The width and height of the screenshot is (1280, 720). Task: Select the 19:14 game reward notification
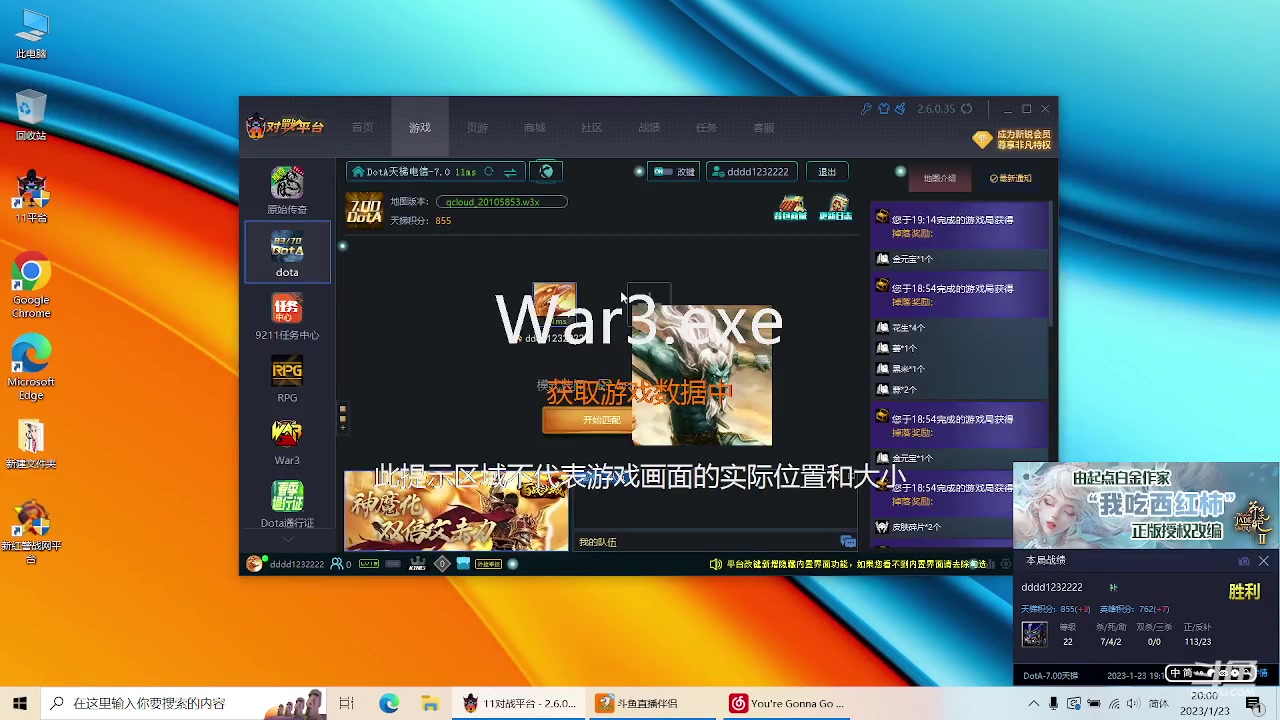click(960, 226)
